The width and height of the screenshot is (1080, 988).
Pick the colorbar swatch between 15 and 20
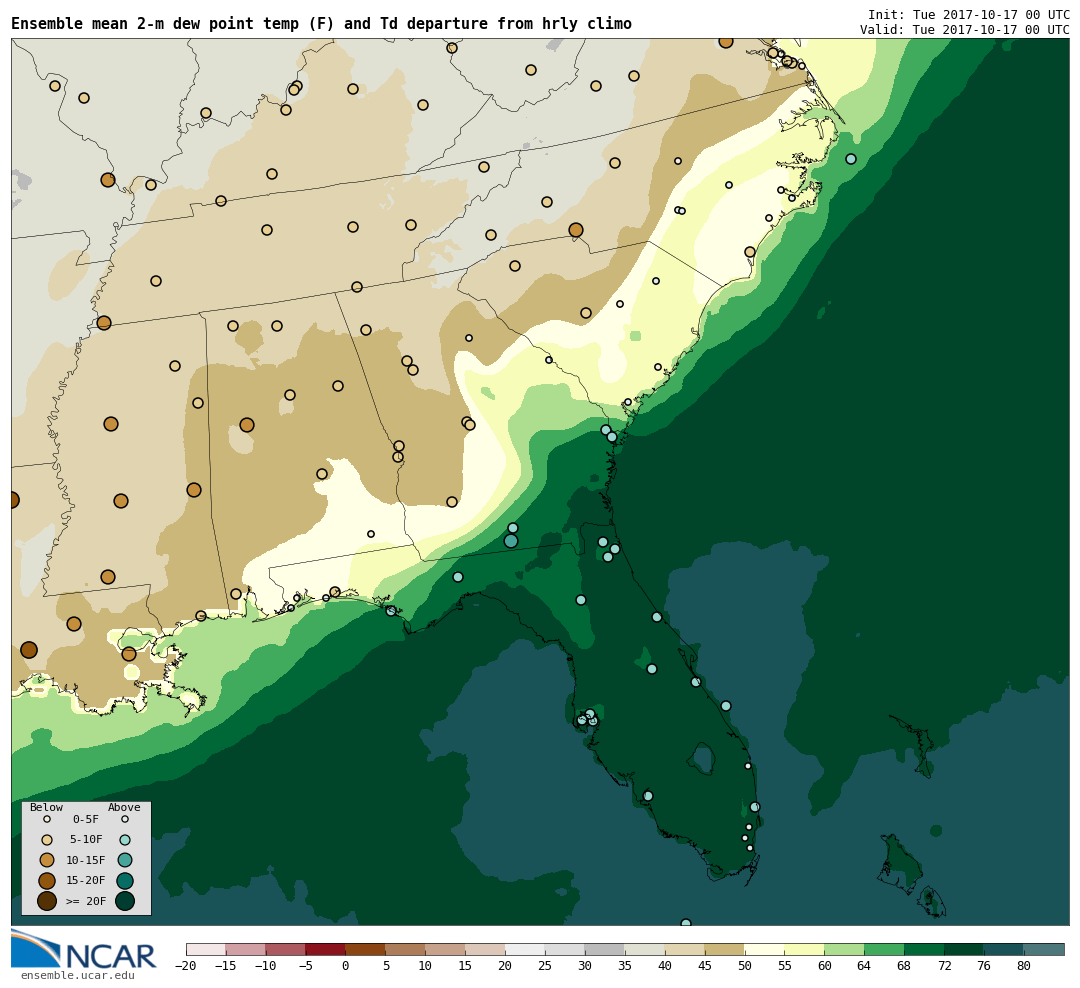(x=486, y=949)
